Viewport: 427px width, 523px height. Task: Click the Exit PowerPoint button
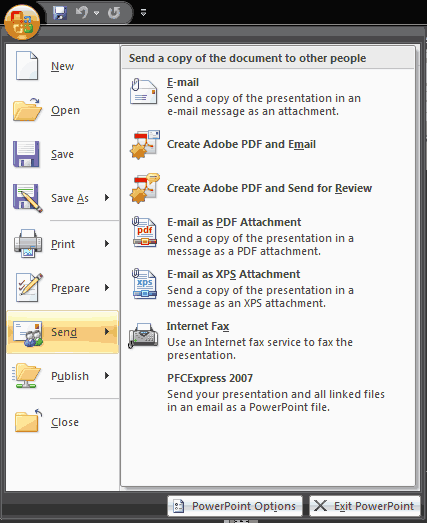365,506
